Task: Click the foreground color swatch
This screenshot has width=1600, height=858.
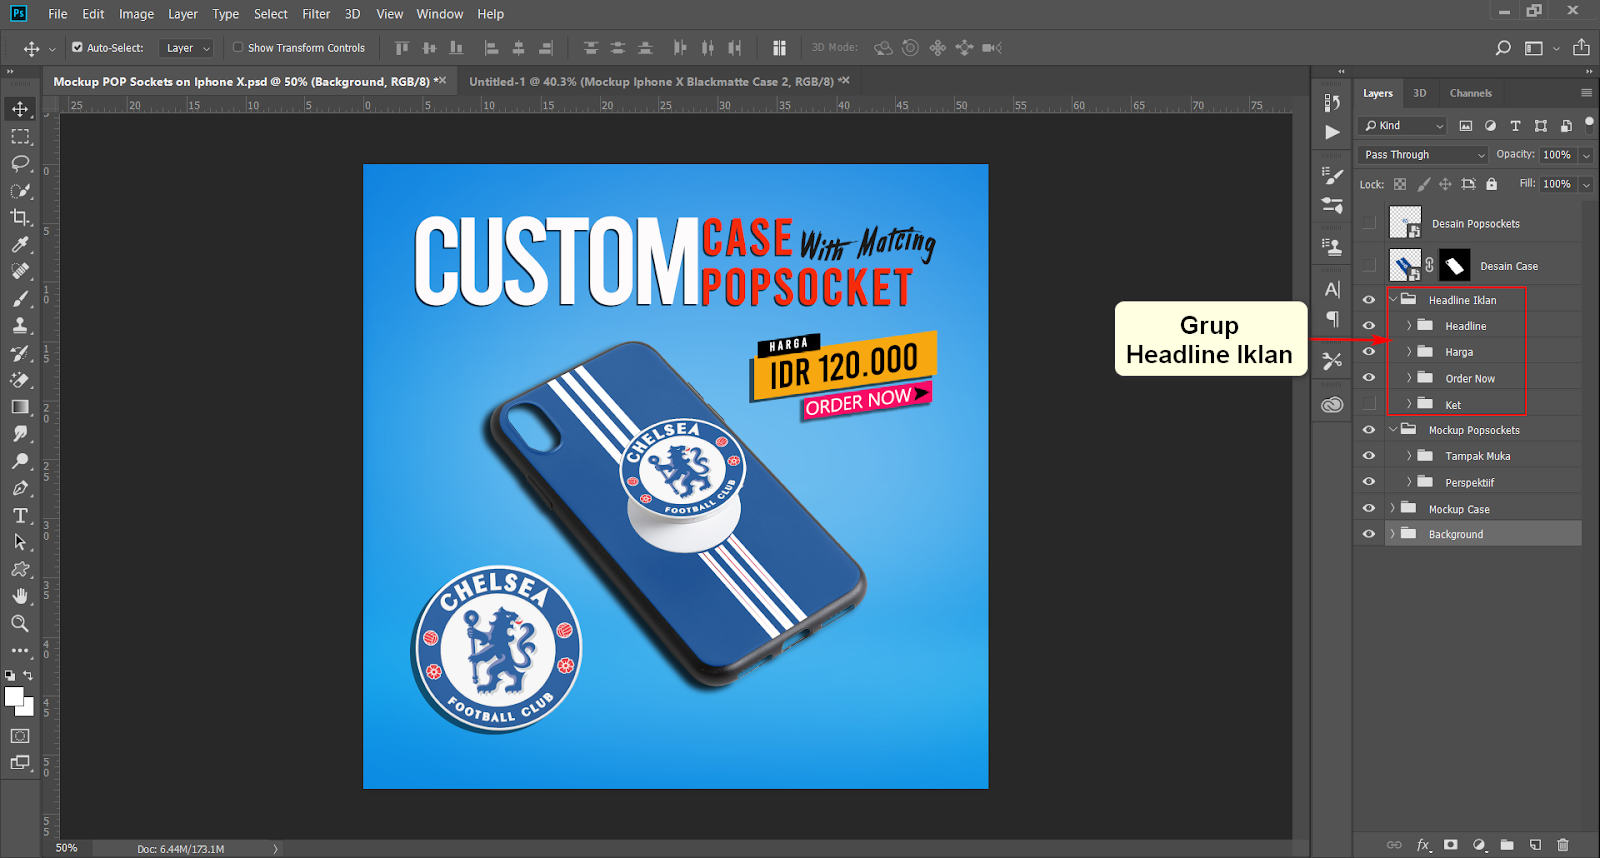Action: (x=14, y=697)
